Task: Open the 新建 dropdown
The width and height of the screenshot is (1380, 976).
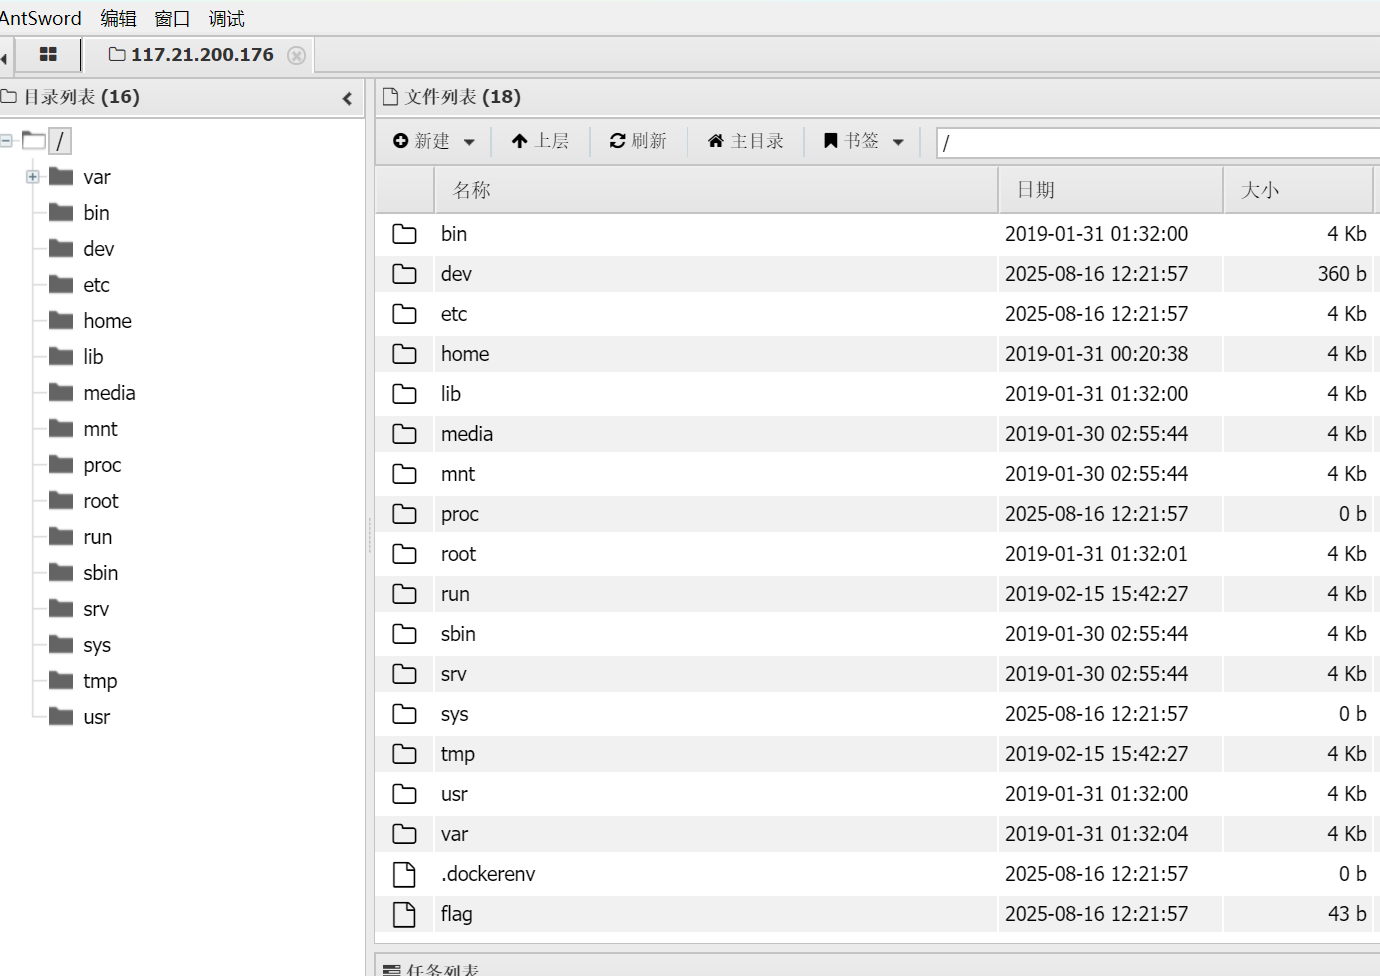Action: (x=433, y=141)
